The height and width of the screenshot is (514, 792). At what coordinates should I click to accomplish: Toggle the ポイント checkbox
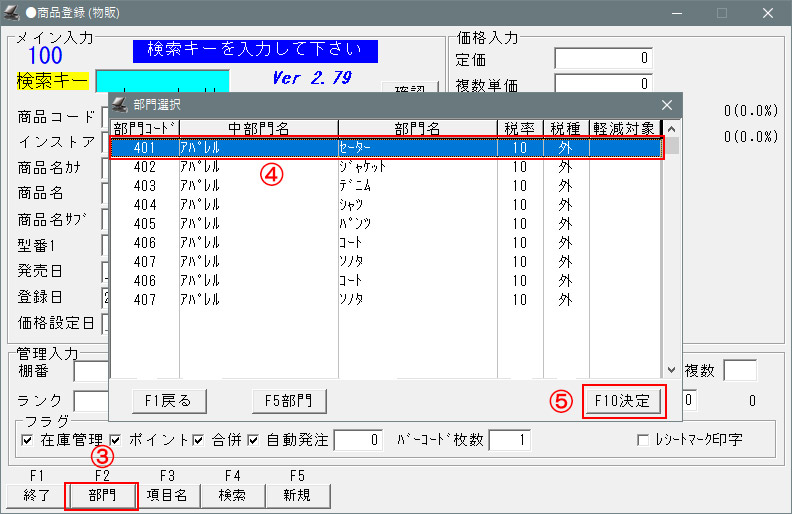coord(116,439)
